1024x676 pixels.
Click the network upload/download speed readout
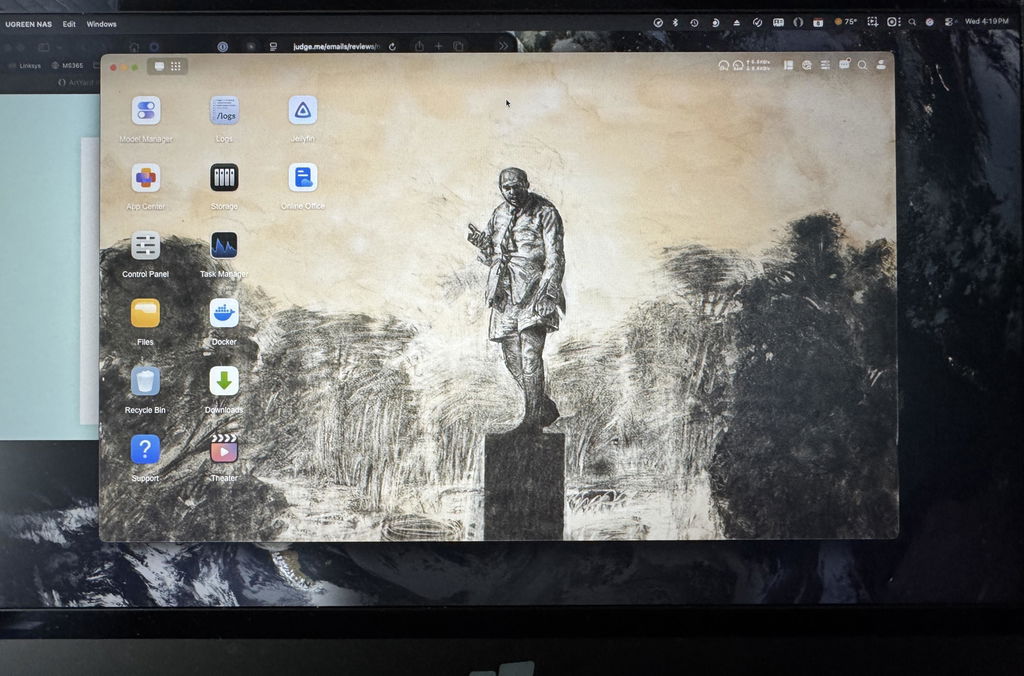click(x=759, y=65)
